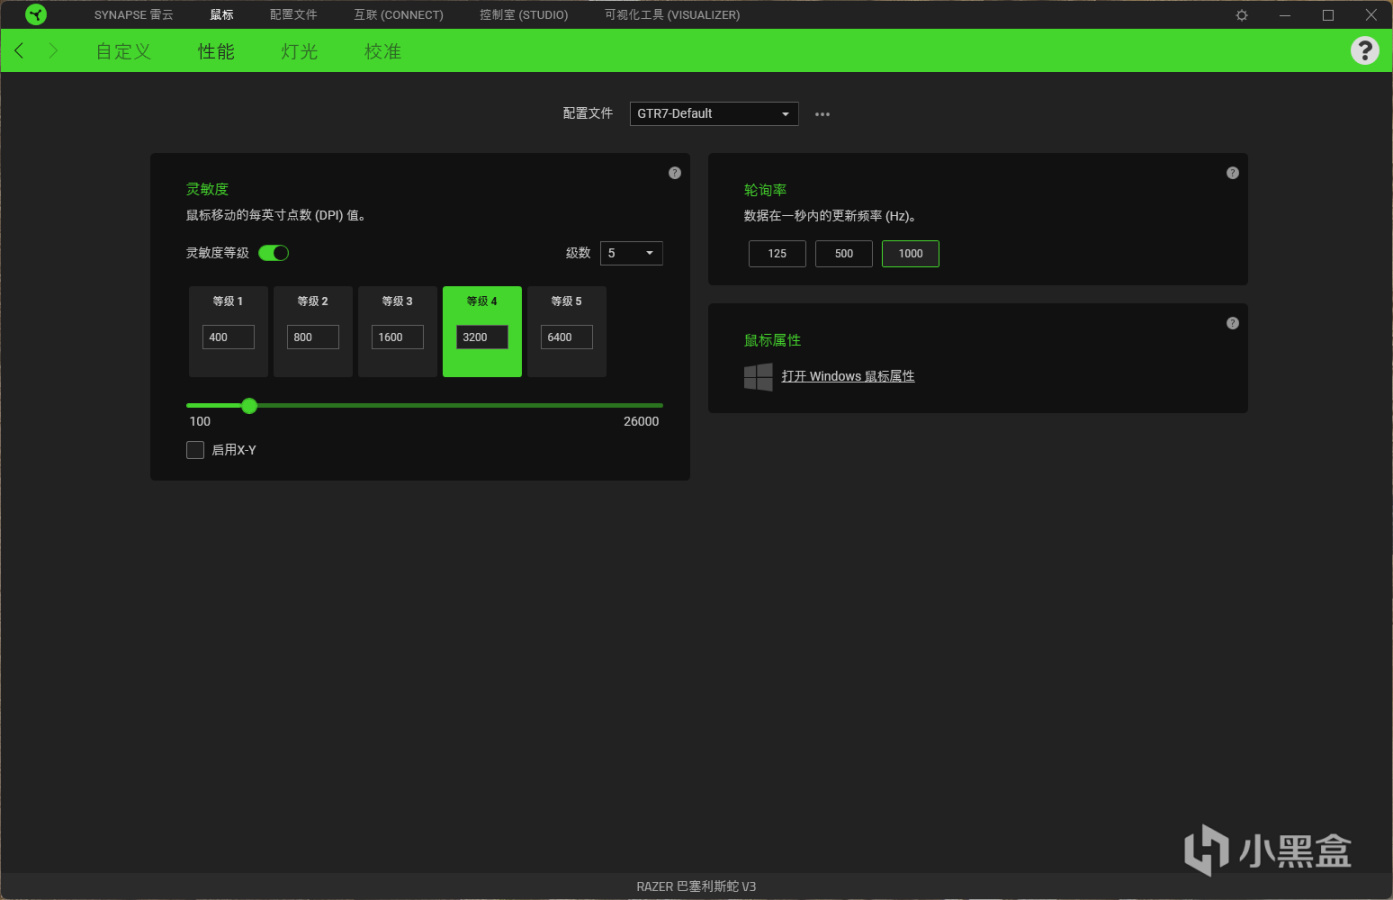Close the Synapse window
The width and height of the screenshot is (1393, 900).
tap(1371, 15)
